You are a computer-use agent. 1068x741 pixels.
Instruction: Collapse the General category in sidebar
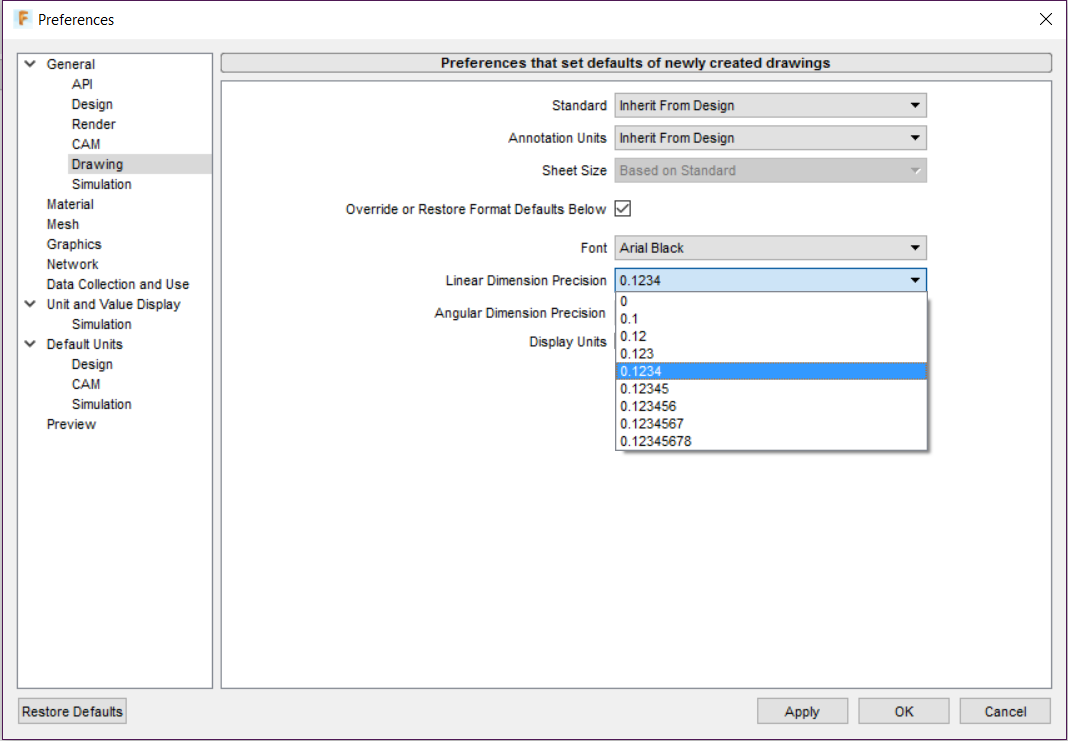(x=29, y=63)
